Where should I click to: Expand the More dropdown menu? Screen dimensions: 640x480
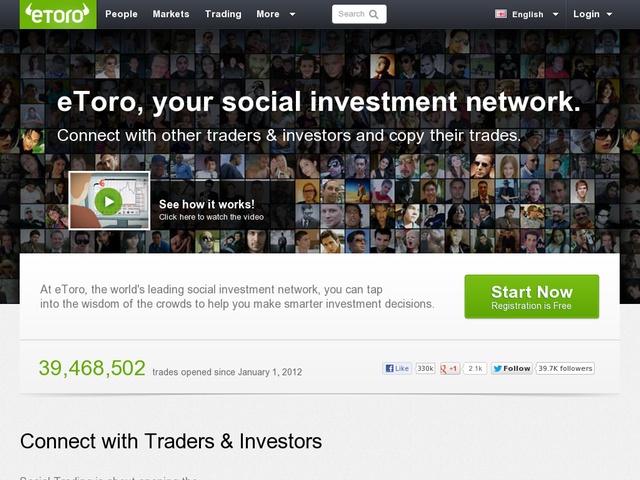point(276,14)
